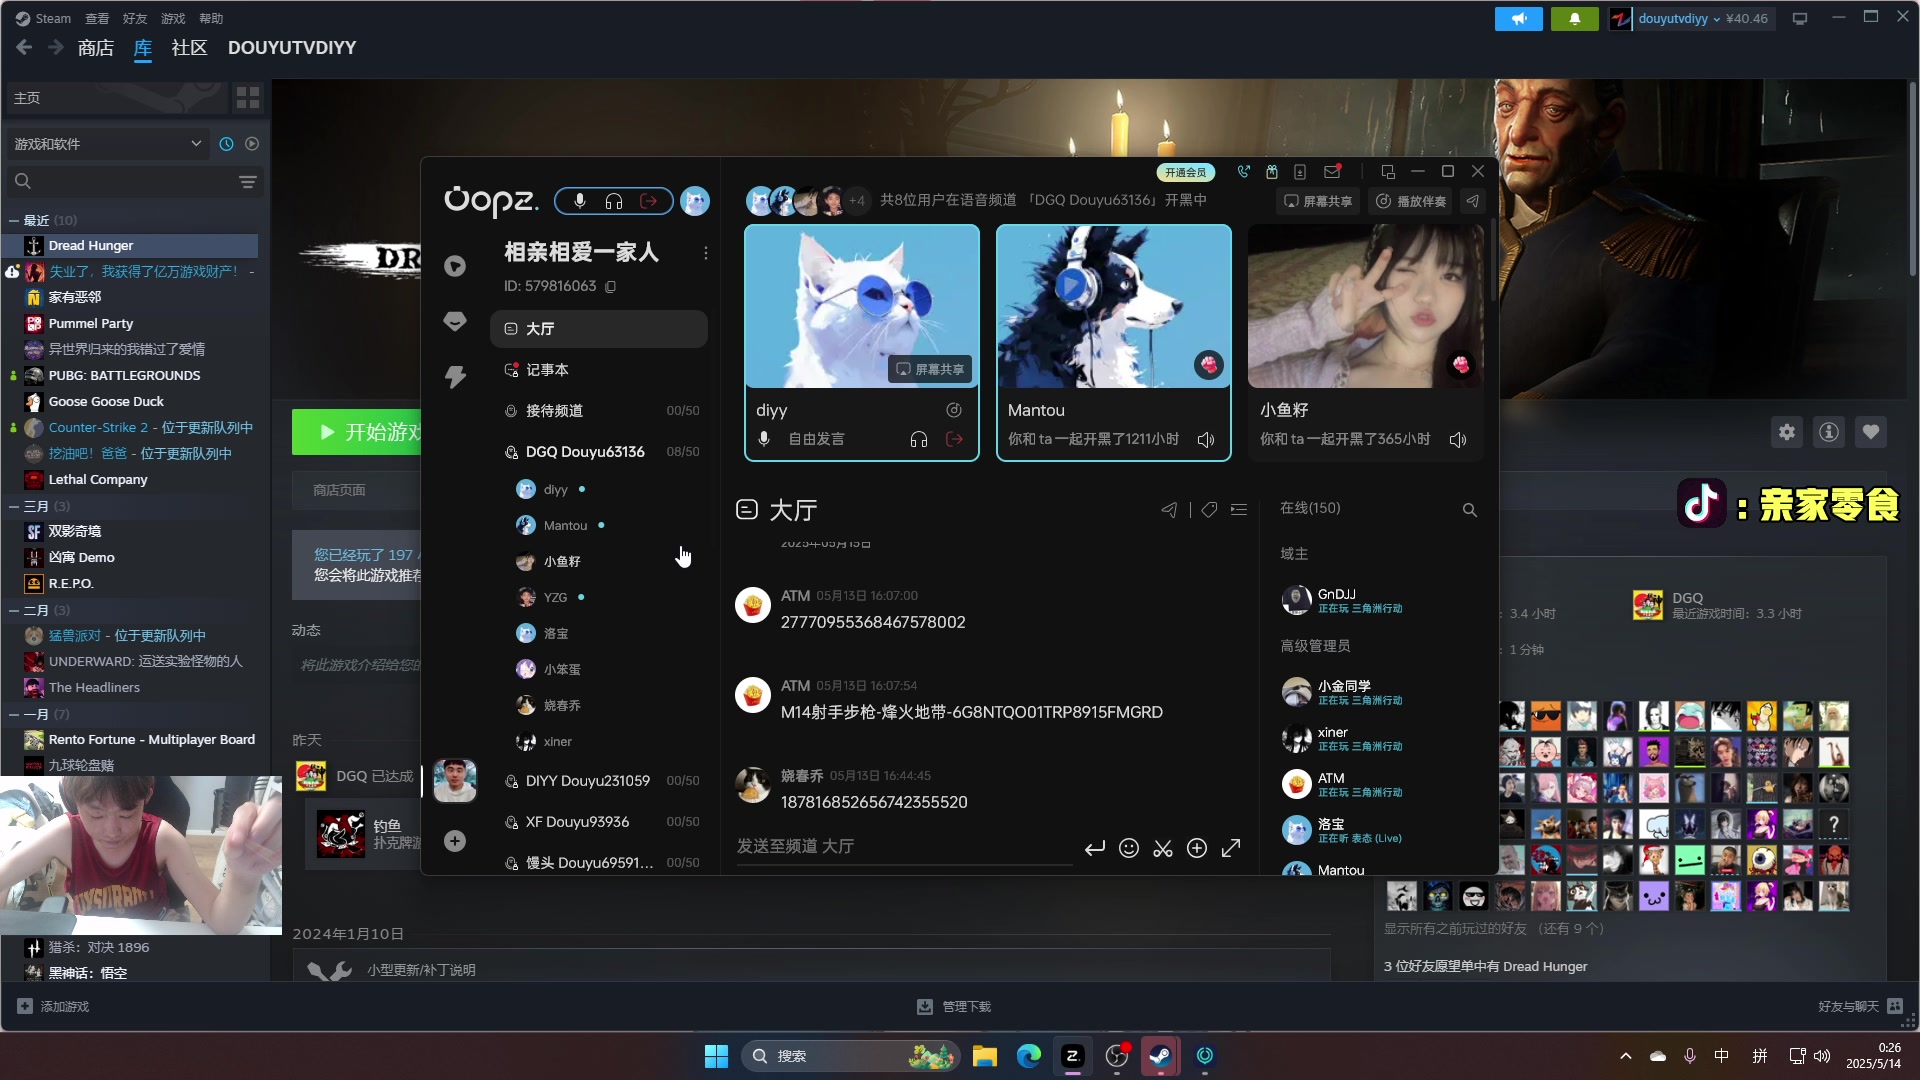Screen dimensions: 1920x1080
Task: Mute 小鱼籽's voice with speaker icon
Action: [1458, 440]
